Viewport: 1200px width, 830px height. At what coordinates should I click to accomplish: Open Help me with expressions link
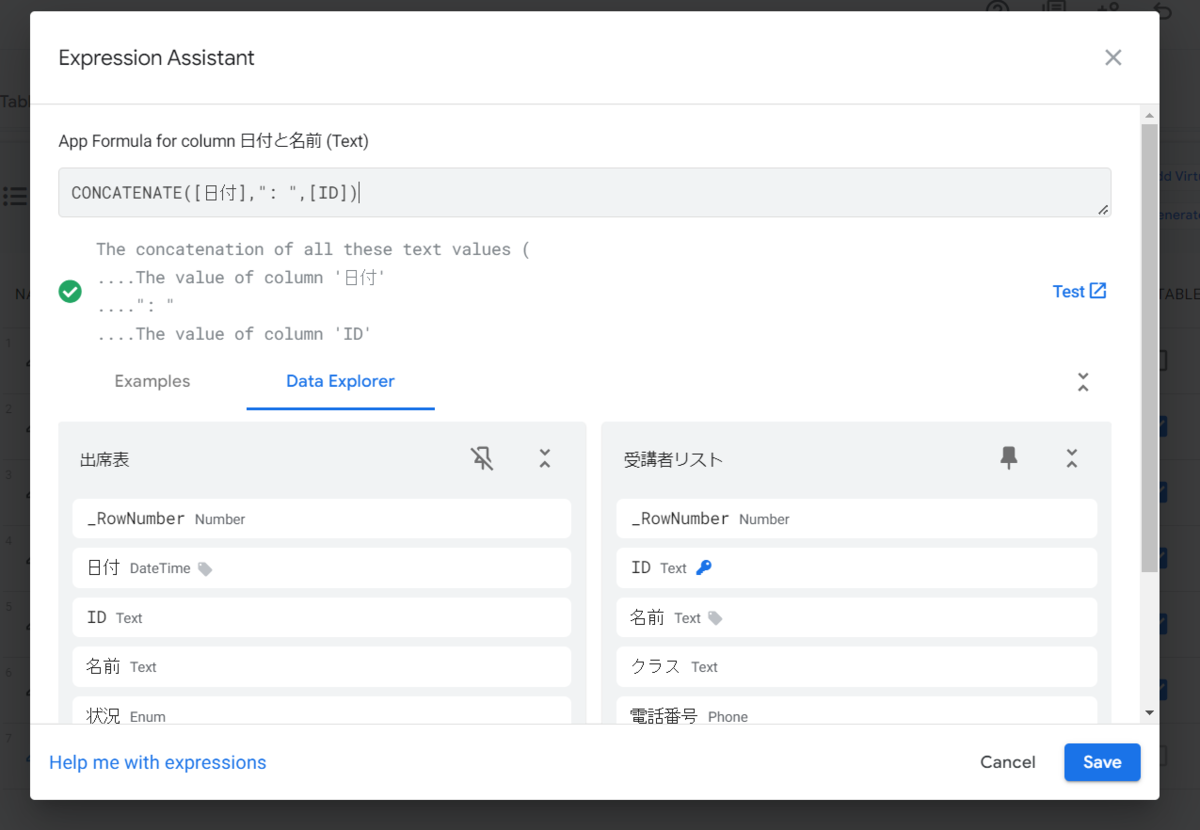coord(158,763)
